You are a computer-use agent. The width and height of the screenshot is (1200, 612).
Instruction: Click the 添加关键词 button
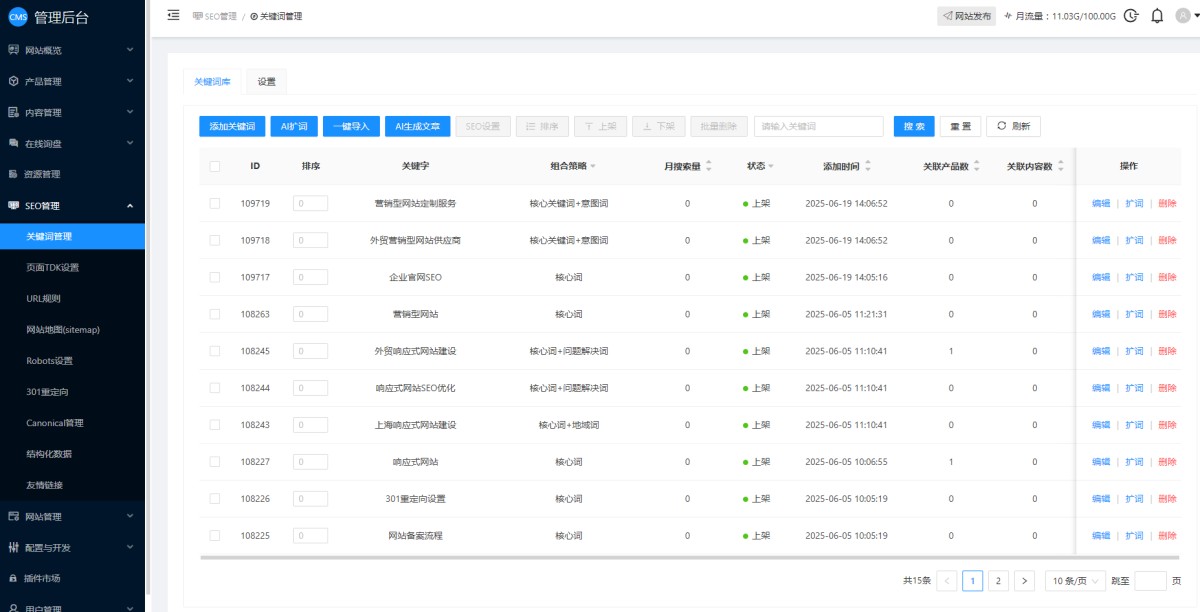232,126
